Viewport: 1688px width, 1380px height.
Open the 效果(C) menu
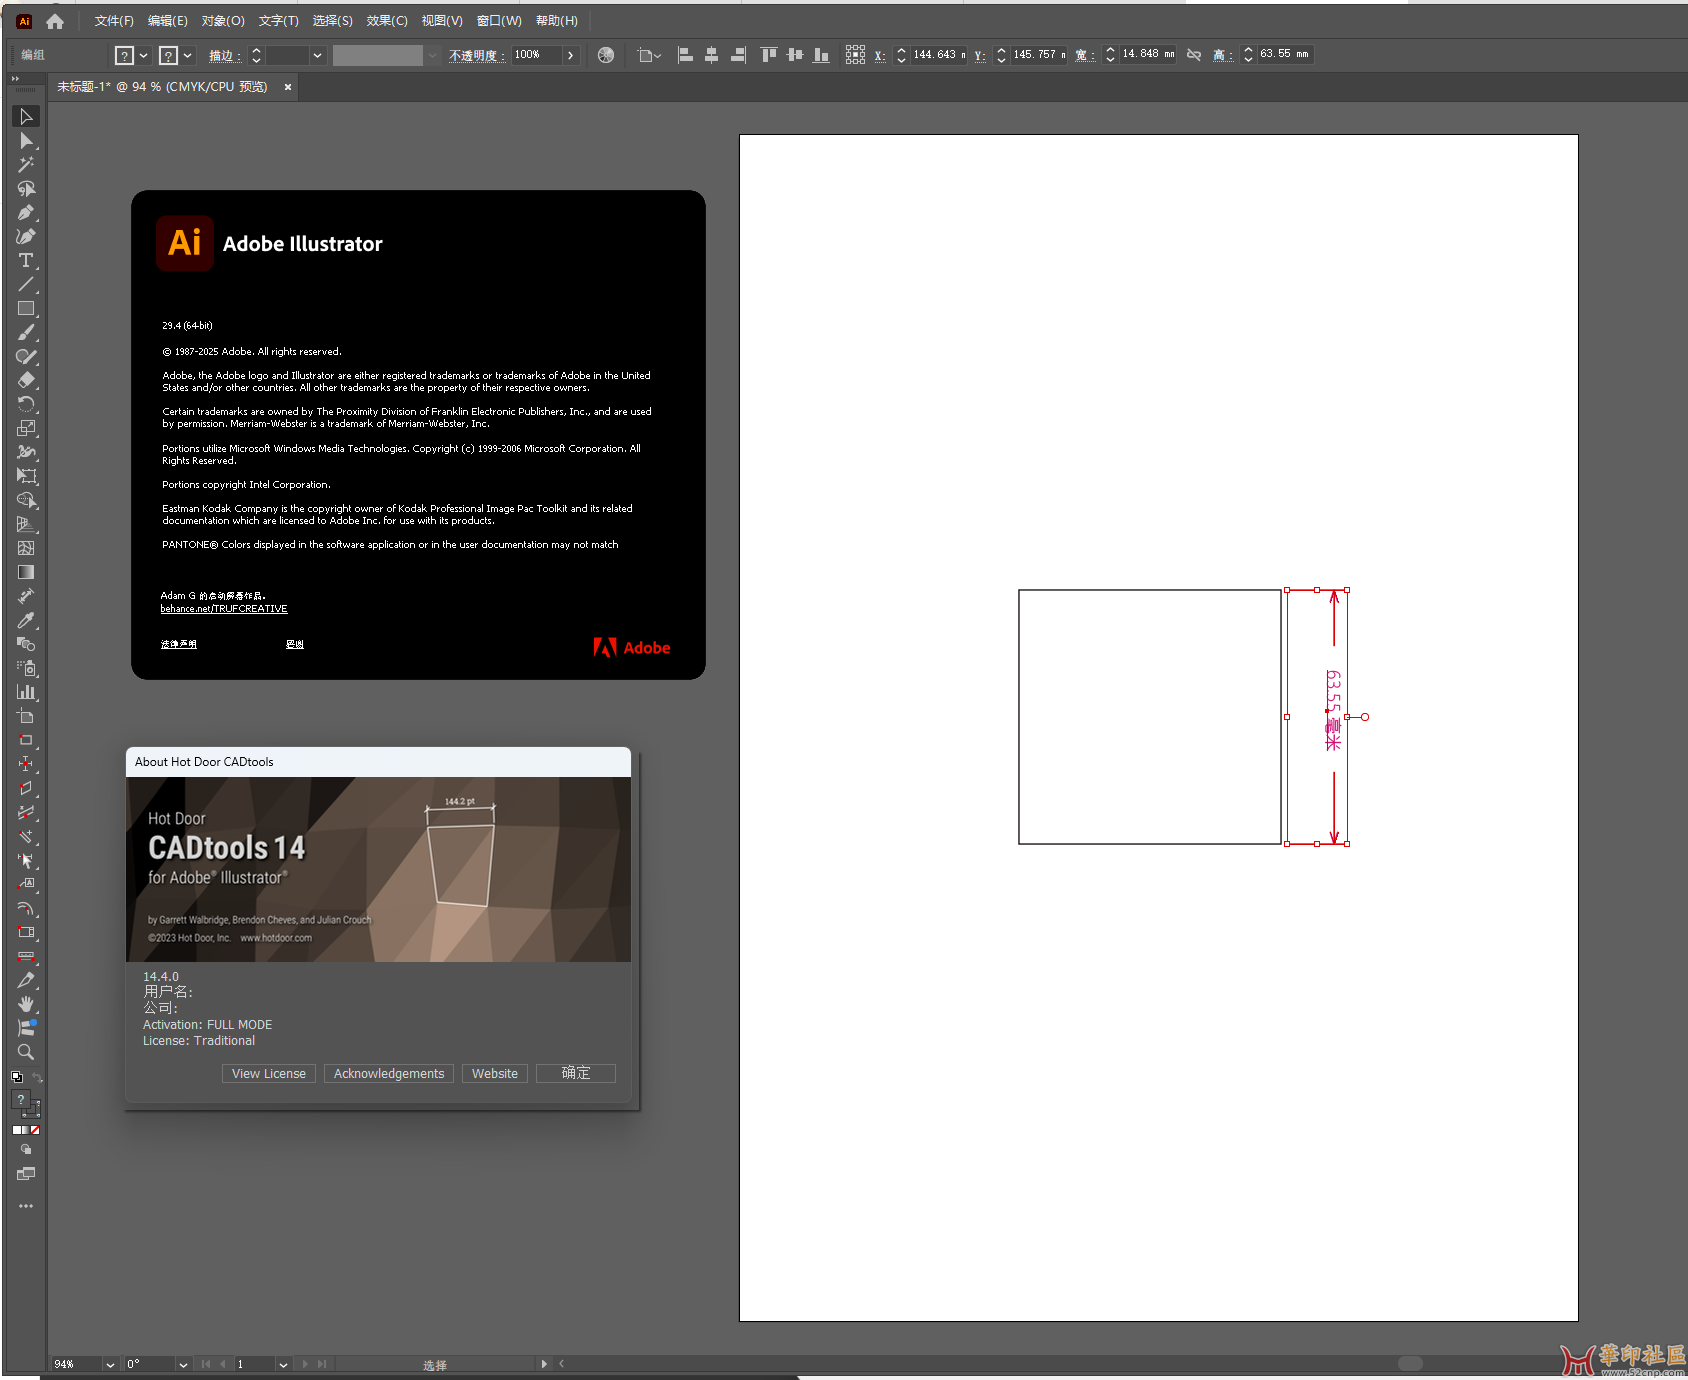pos(387,21)
